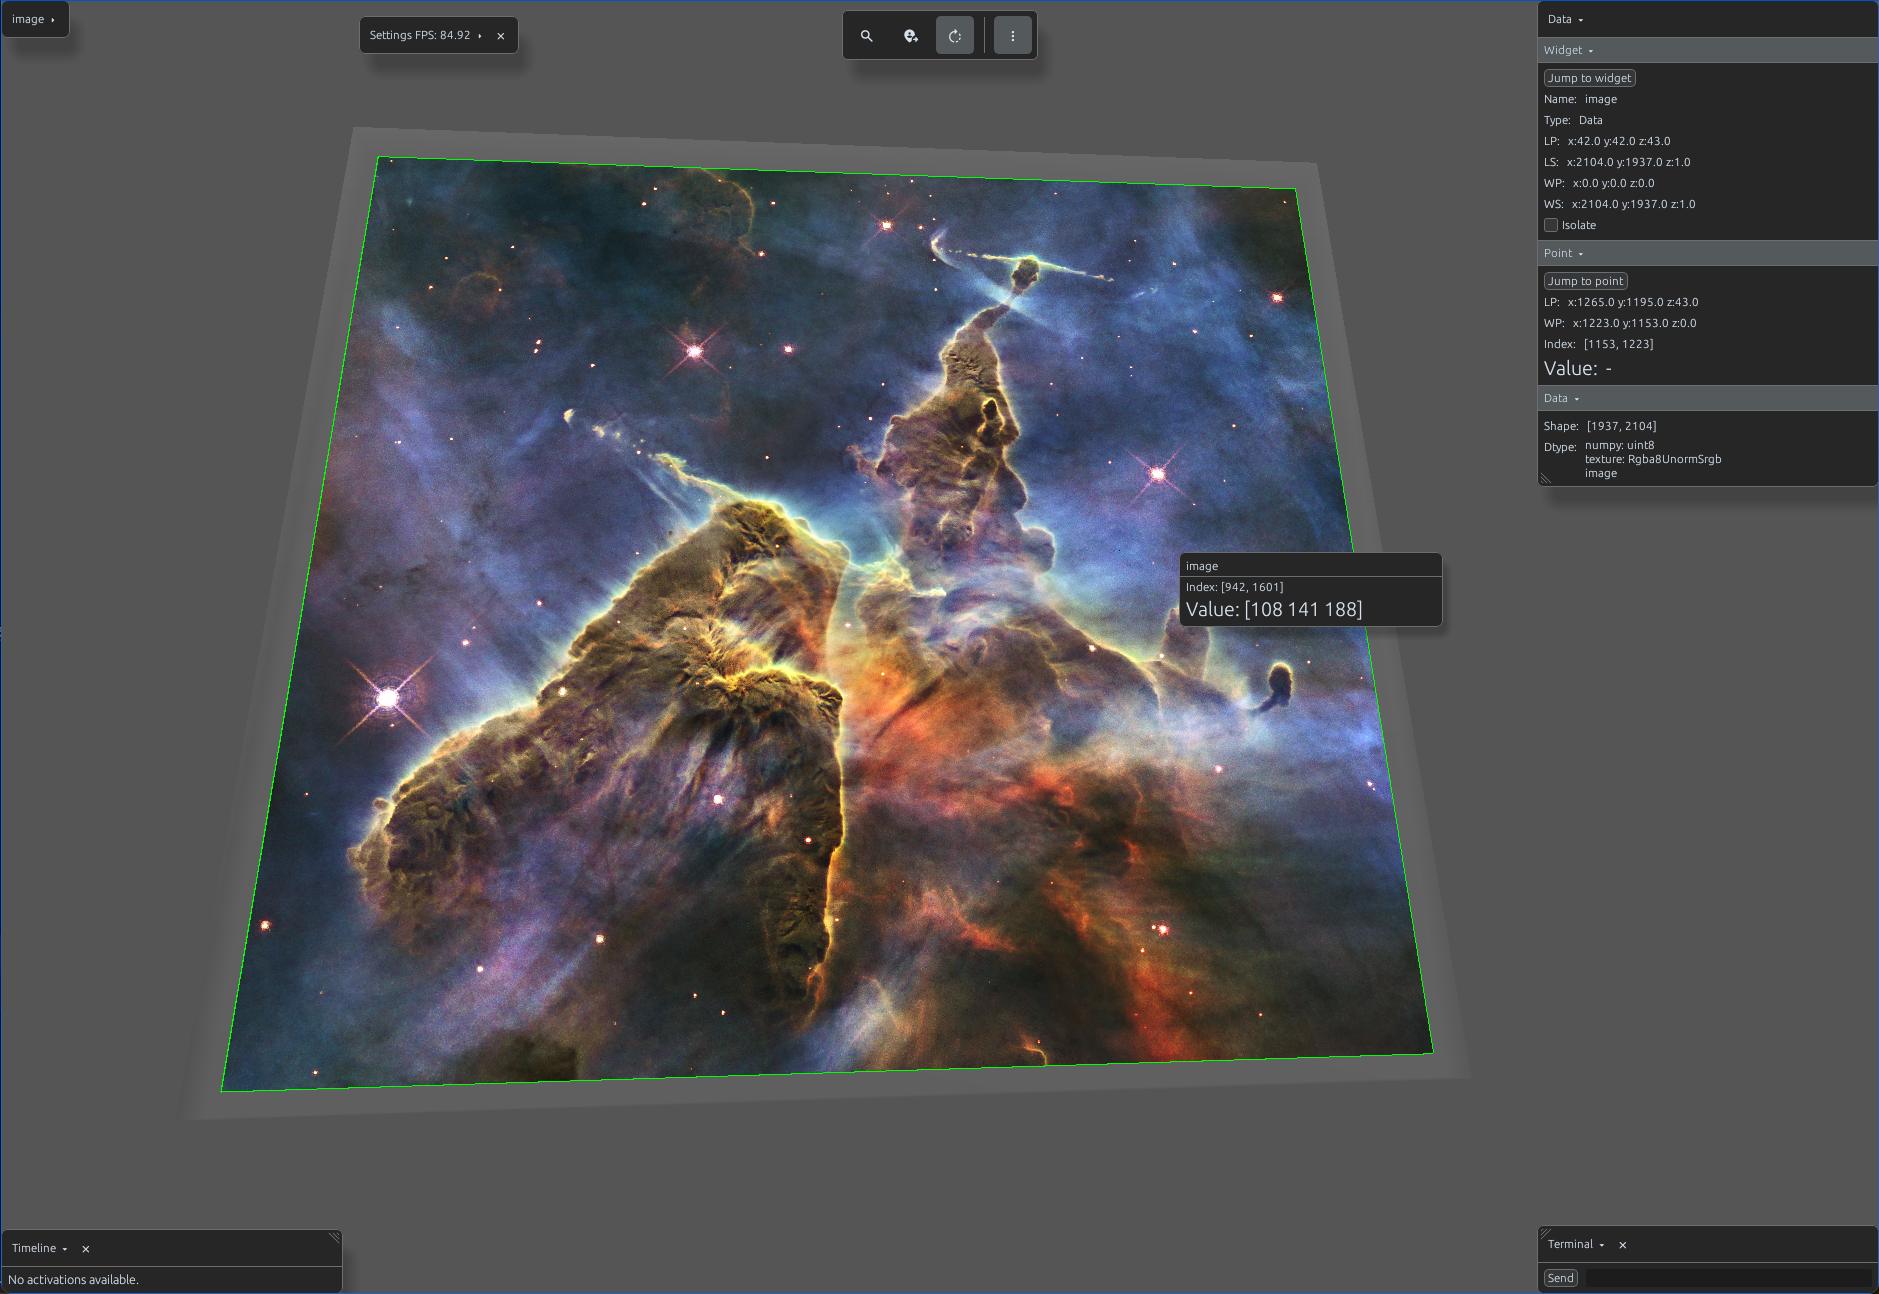
Task: Collapse the Point section
Action: [1563, 253]
